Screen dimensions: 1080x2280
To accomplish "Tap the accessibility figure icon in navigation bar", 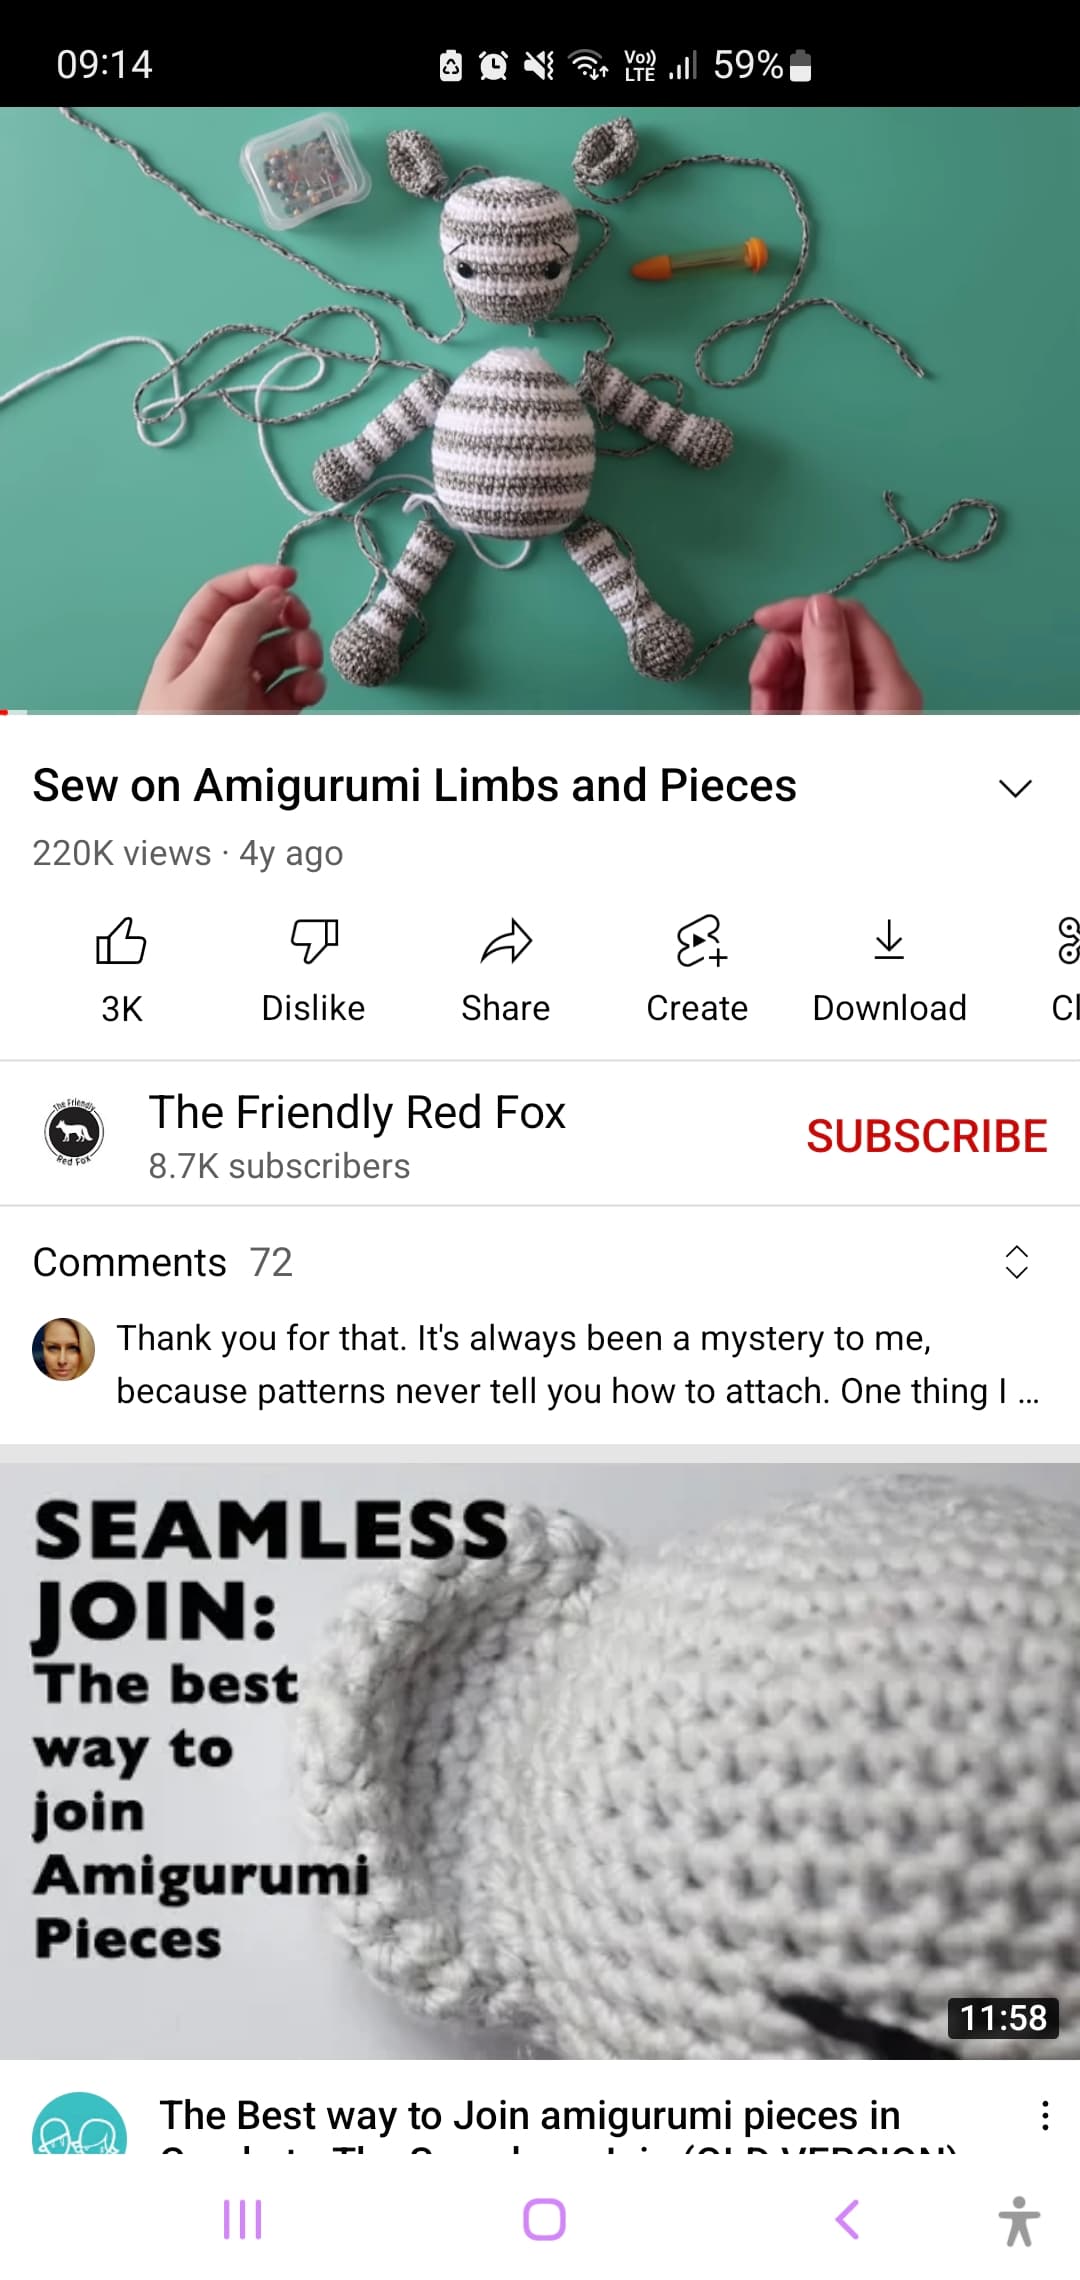I will (1019, 2220).
